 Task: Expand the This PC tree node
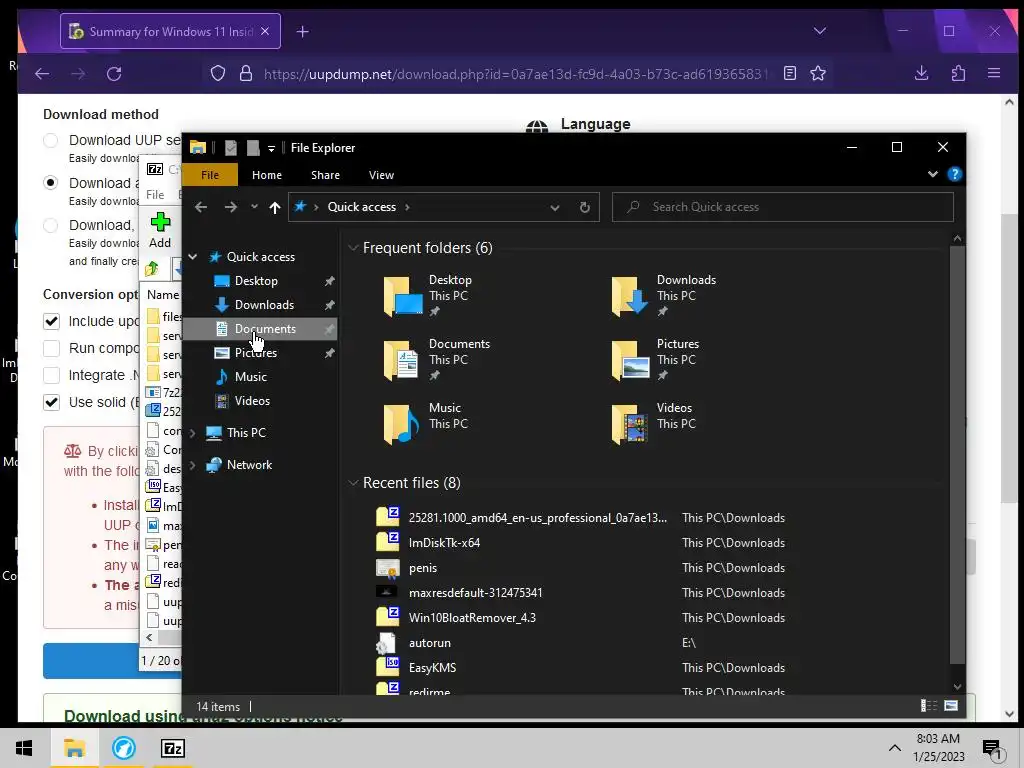coord(193,432)
